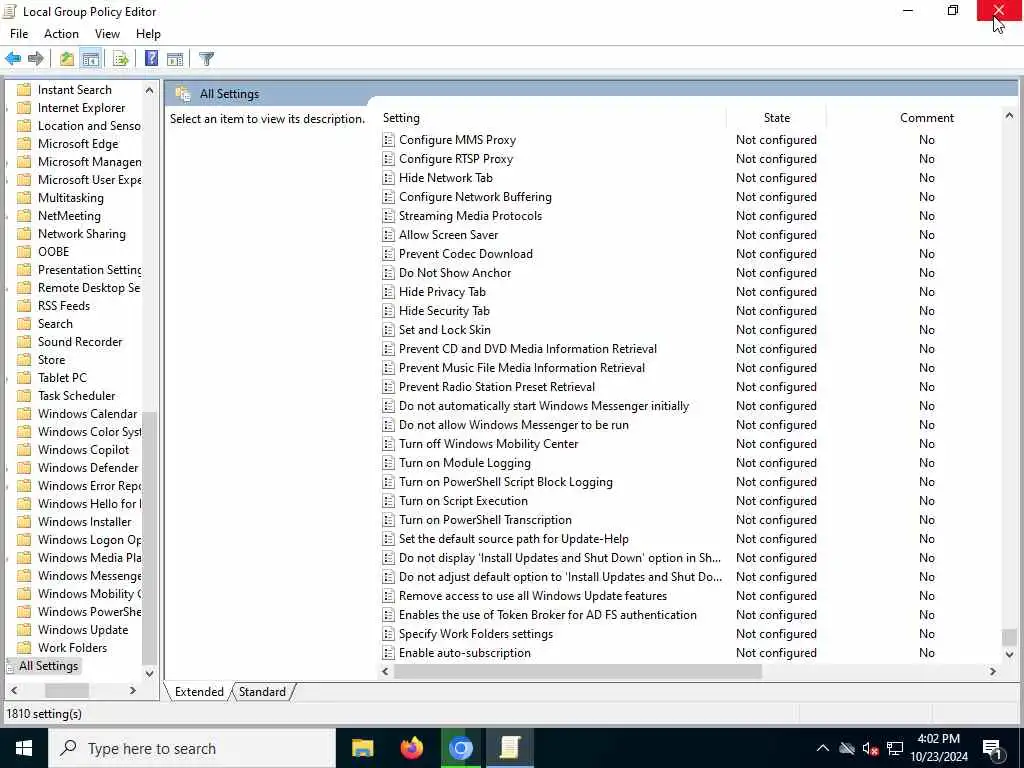Click the taskbar search box
The width and height of the screenshot is (1024, 768).
[192, 748]
